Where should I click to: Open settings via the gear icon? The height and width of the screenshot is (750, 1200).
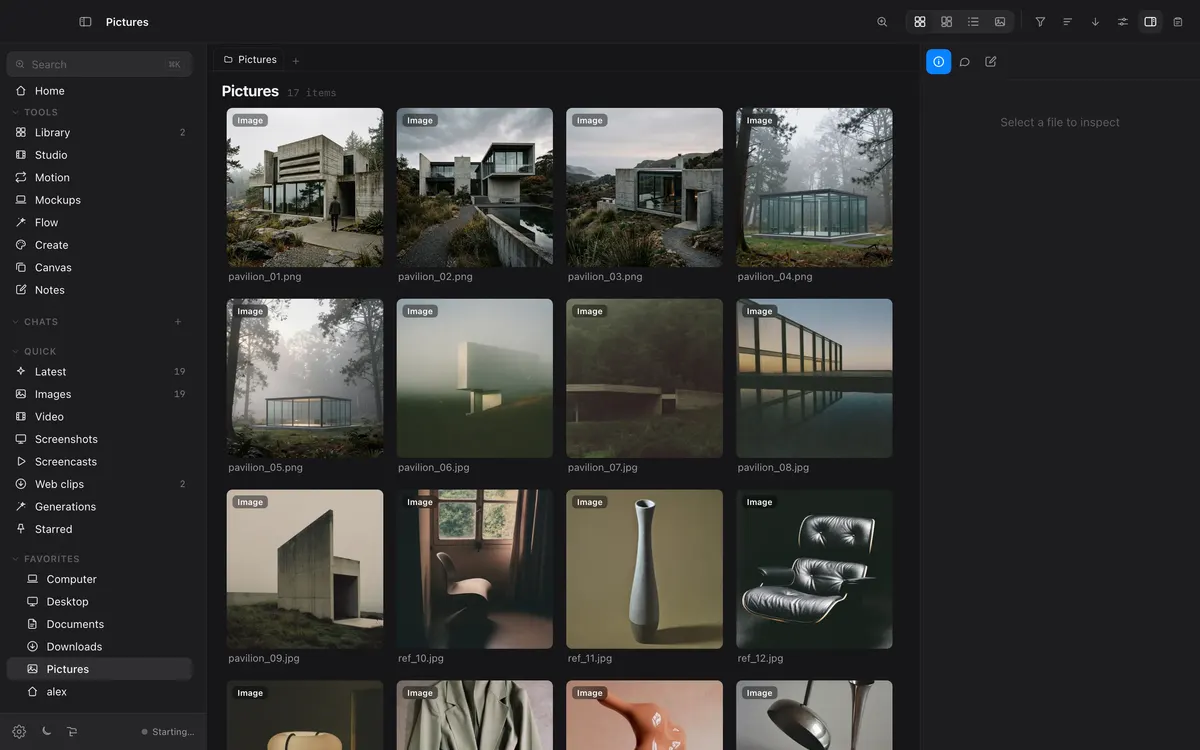pyautogui.click(x=19, y=731)
